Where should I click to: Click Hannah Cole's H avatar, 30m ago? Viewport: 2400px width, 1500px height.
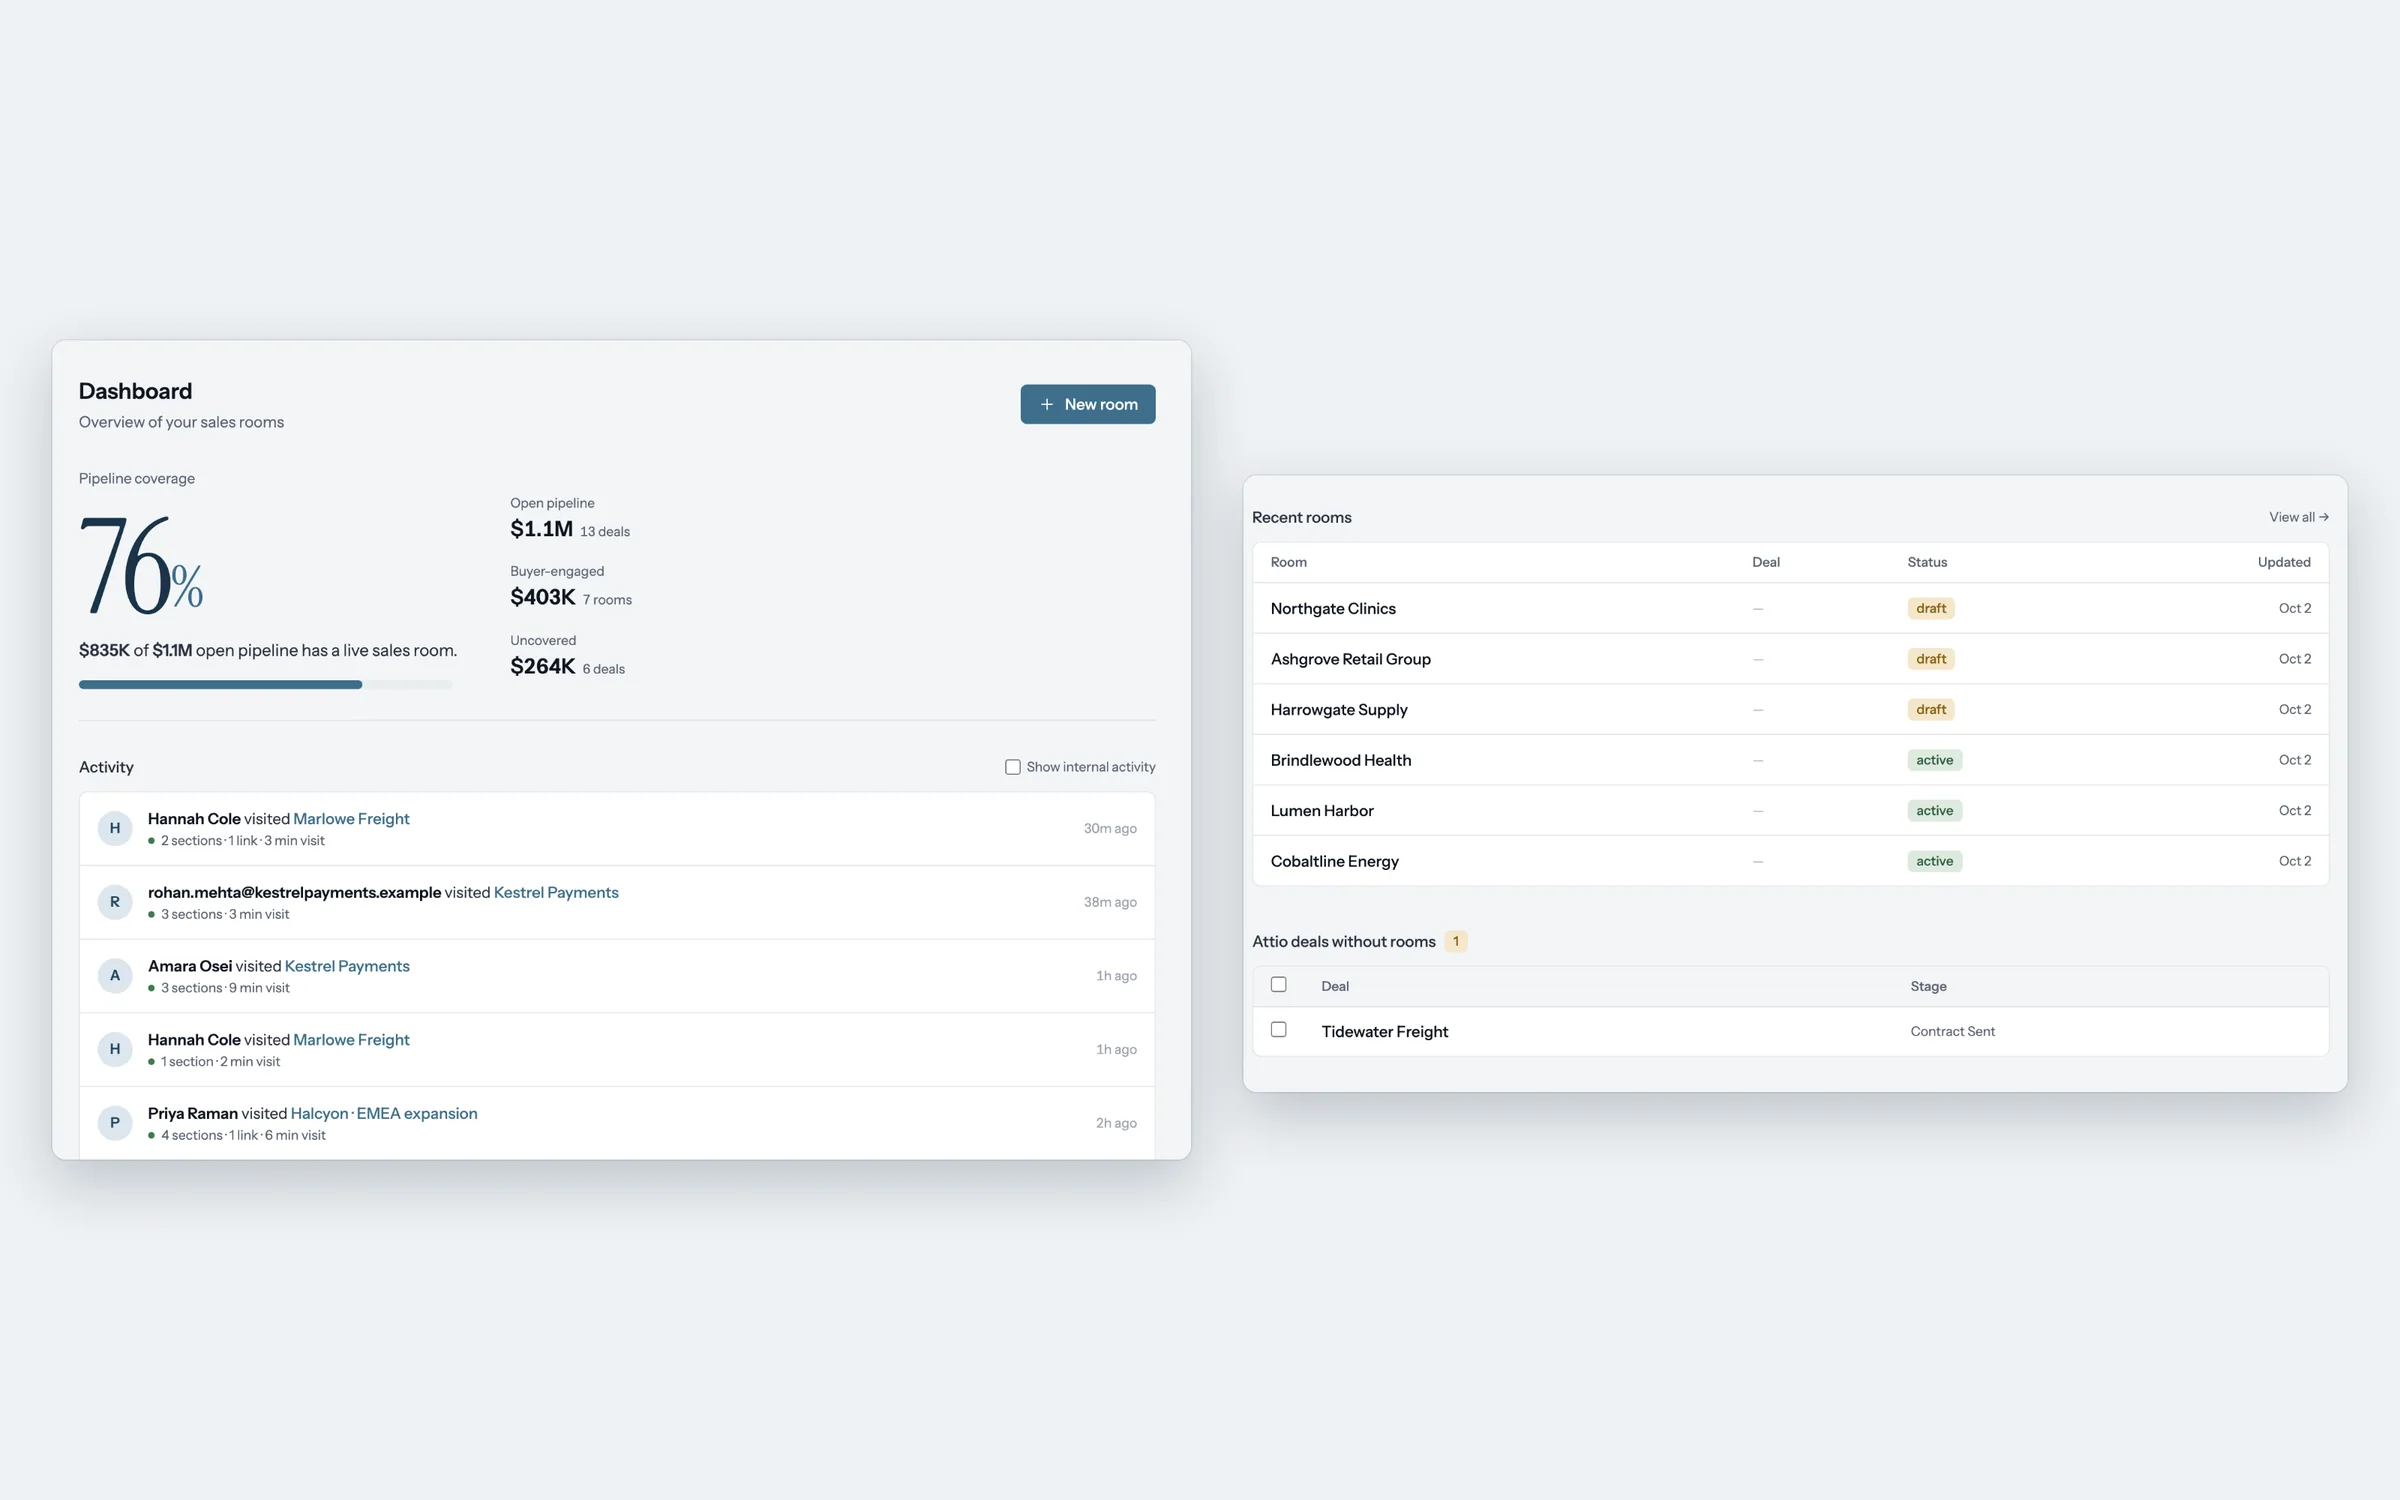(115, 828)
